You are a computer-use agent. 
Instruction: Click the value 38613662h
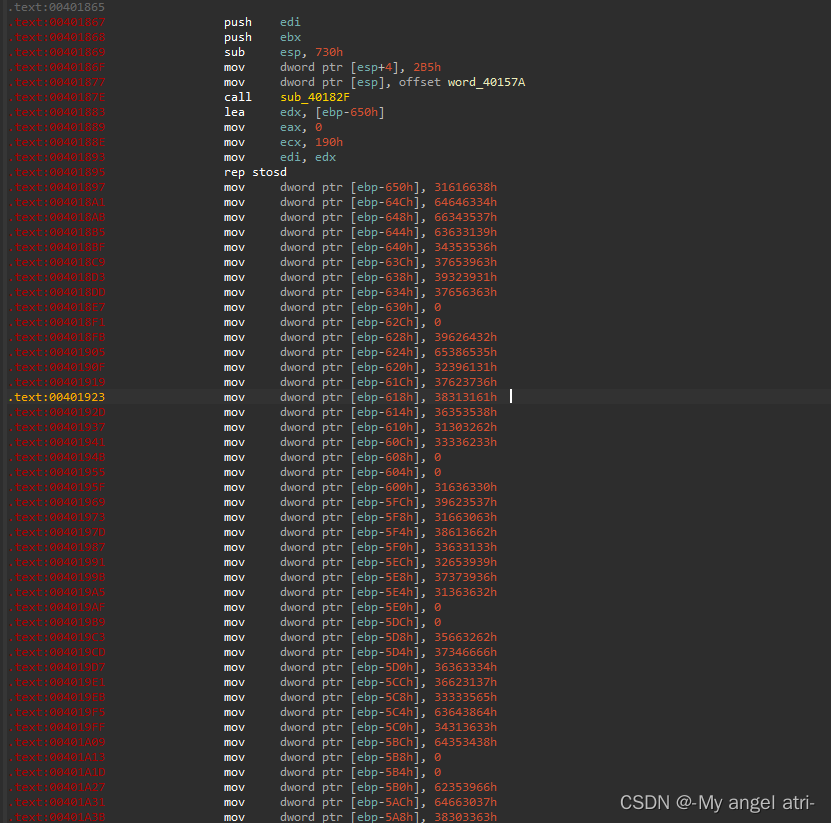[466, 533]
